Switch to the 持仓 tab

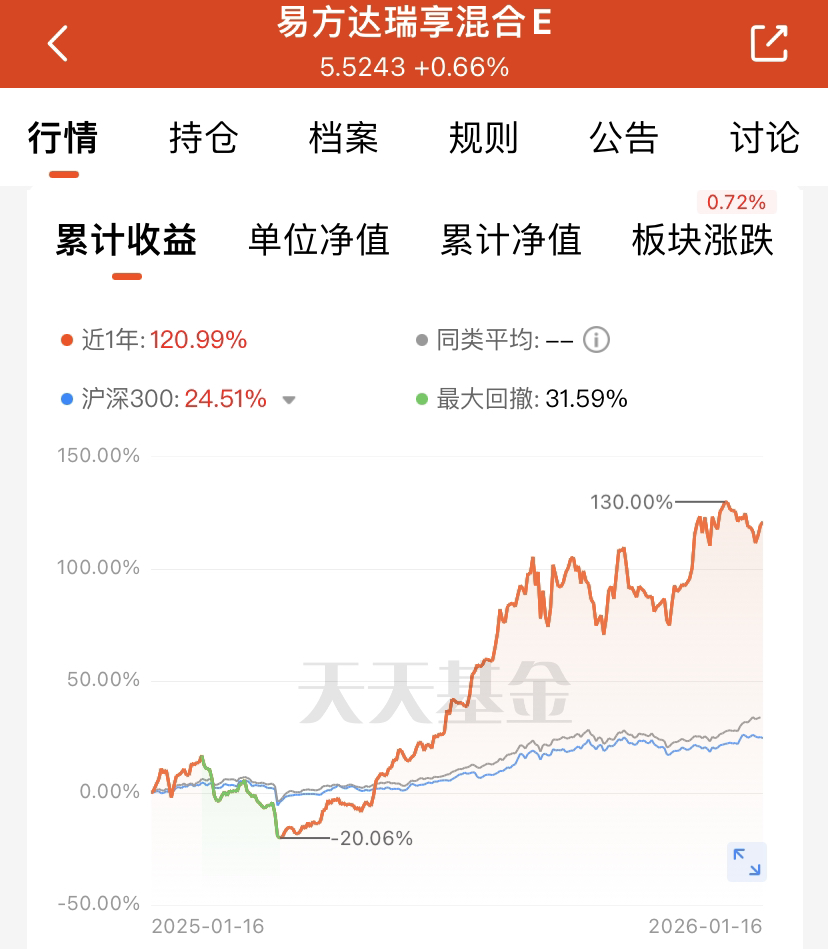tap(203, 138)
